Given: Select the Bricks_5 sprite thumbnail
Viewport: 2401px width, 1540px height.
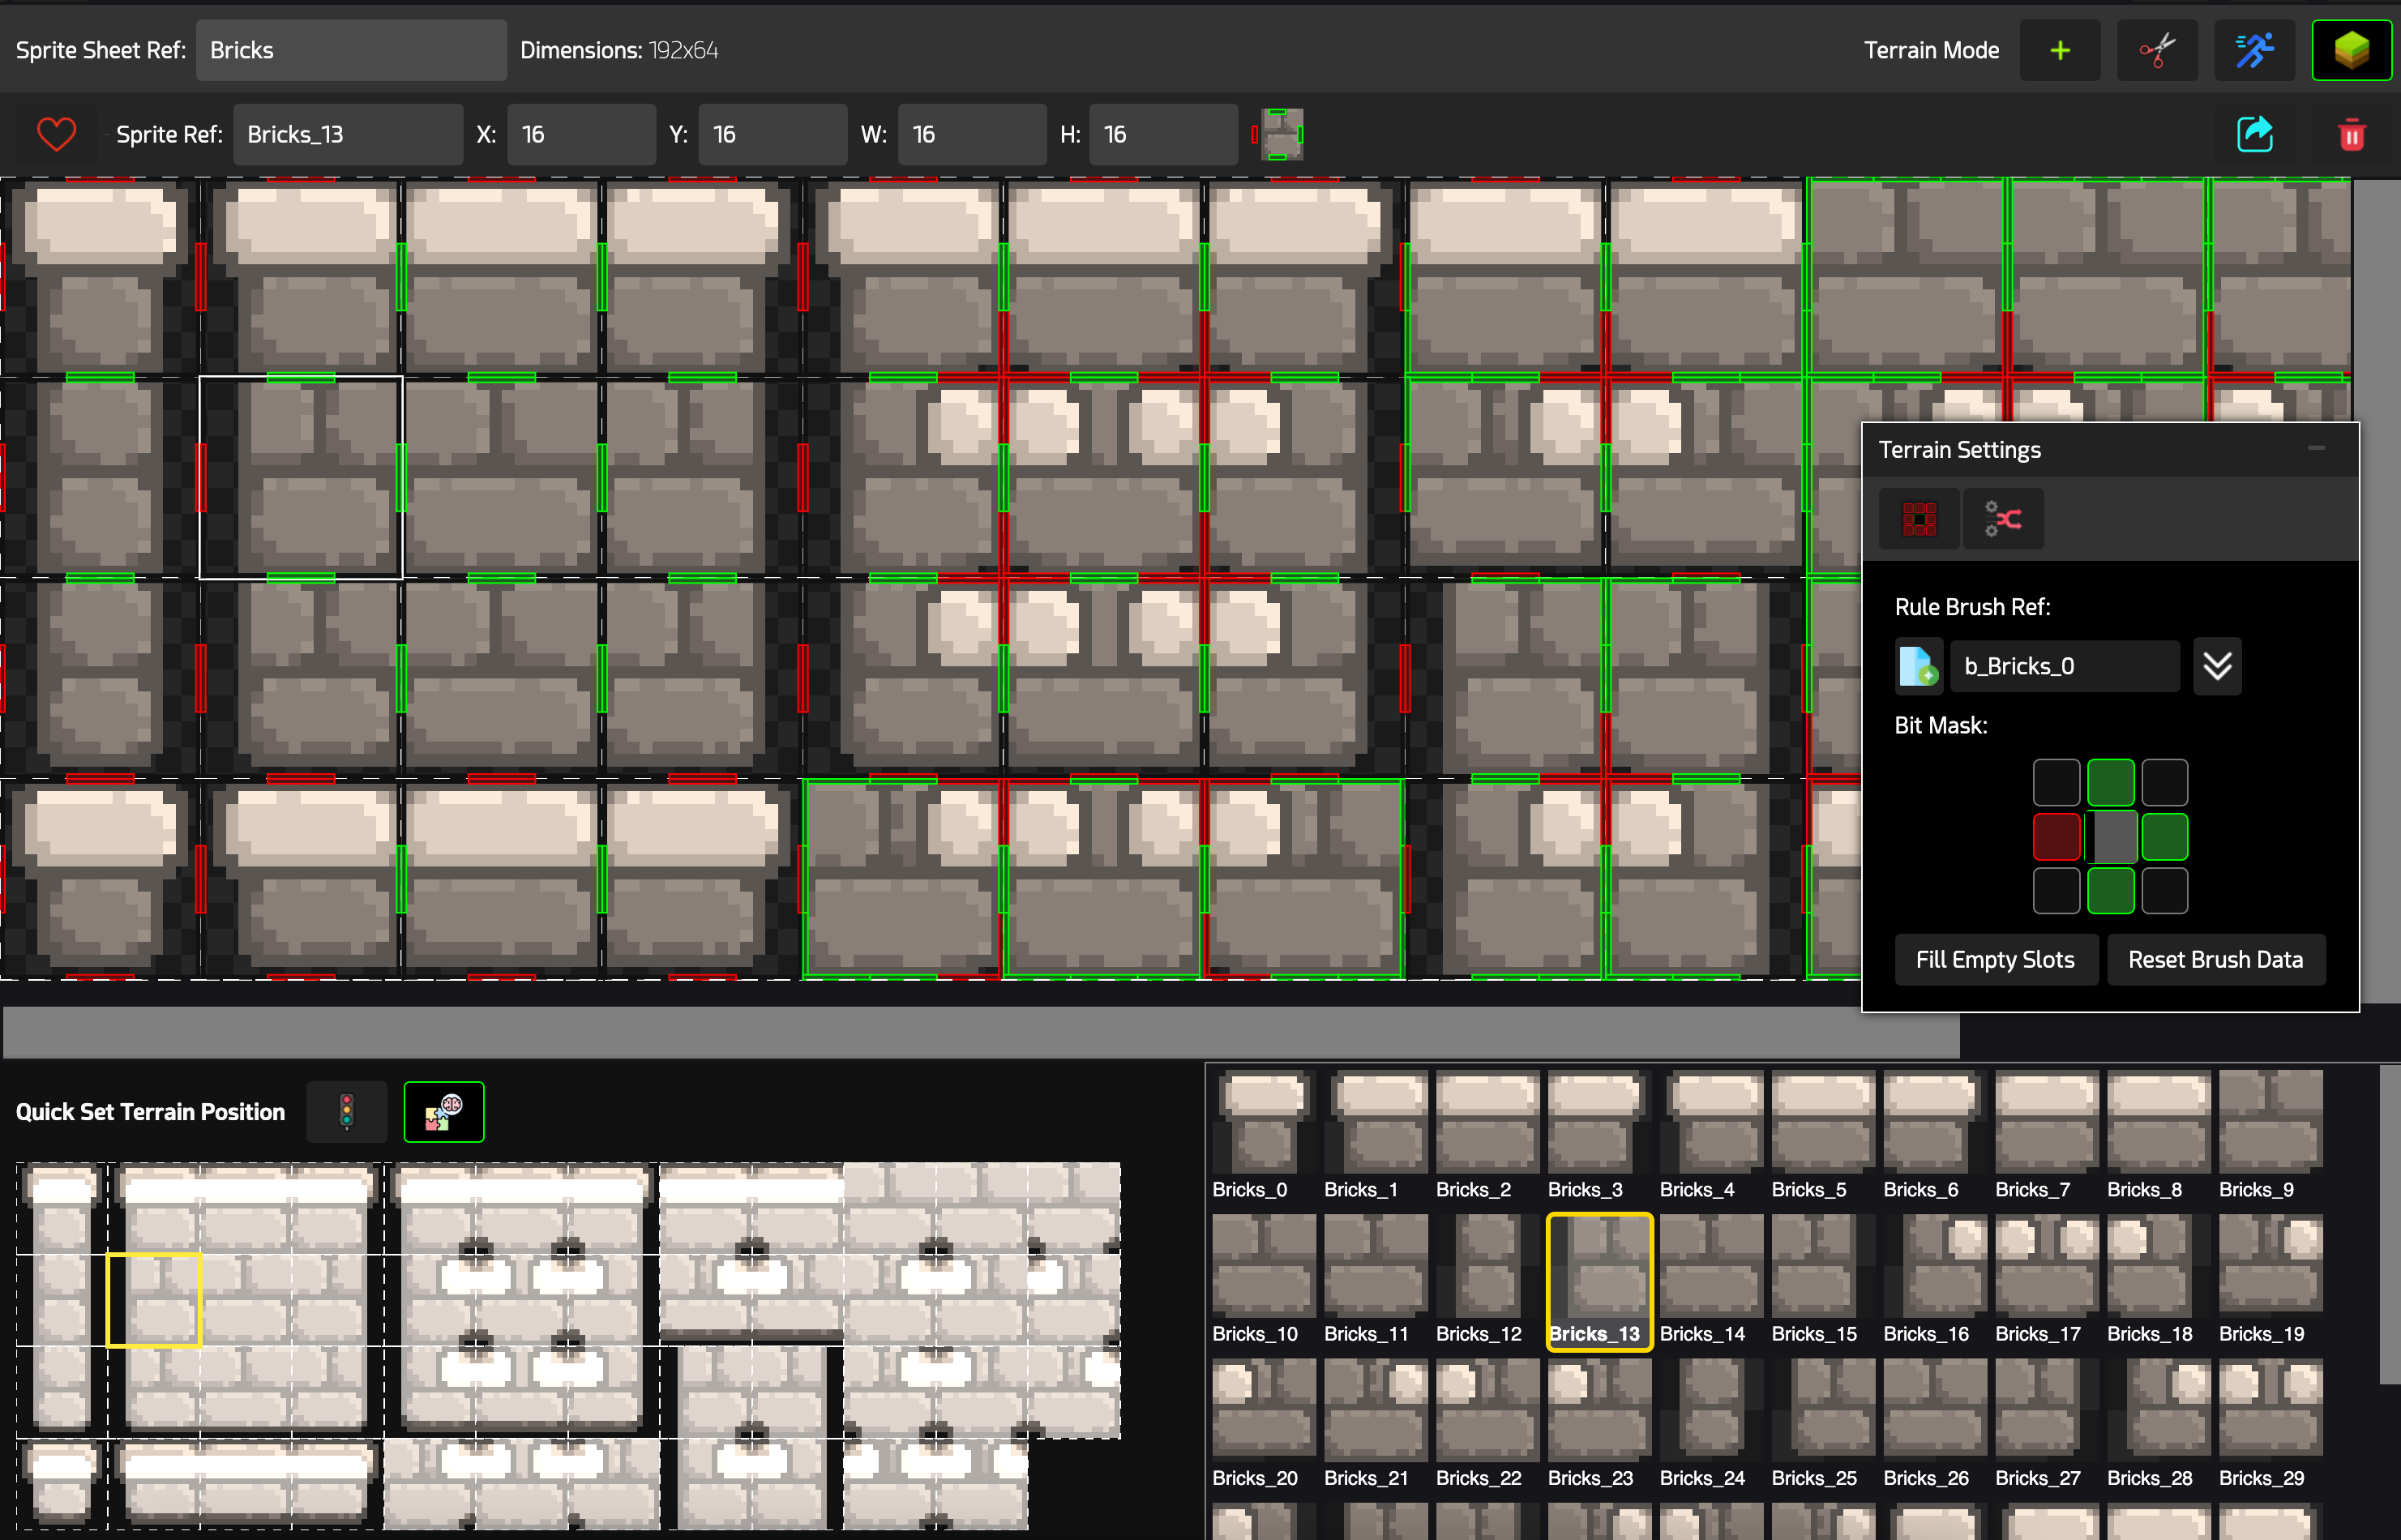Looking at the screenshot, I should tap(1823, 1121).
